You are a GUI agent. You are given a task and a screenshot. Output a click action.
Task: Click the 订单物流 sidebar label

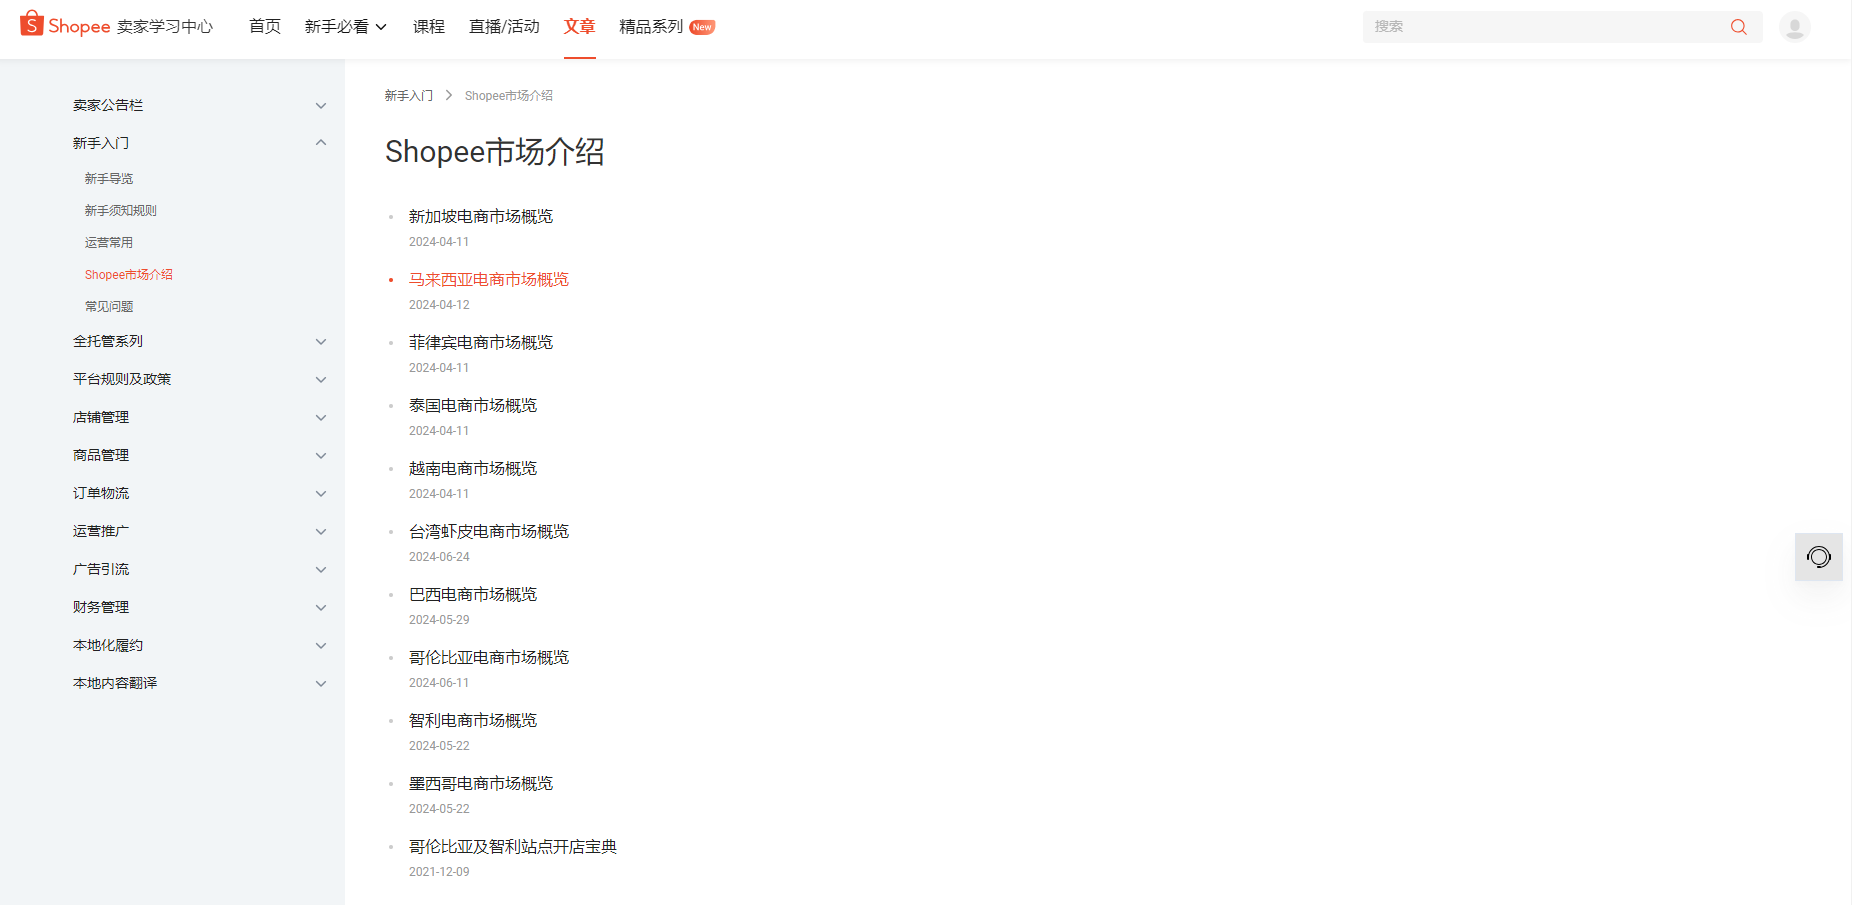click(101, 493)
